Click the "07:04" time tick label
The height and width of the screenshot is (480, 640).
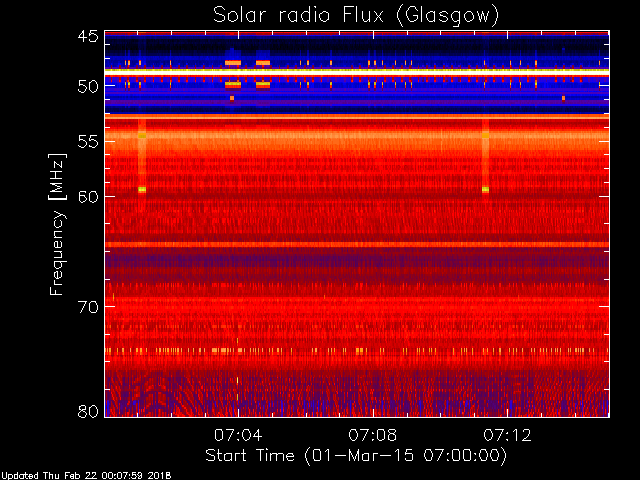(x=238, y=435)
